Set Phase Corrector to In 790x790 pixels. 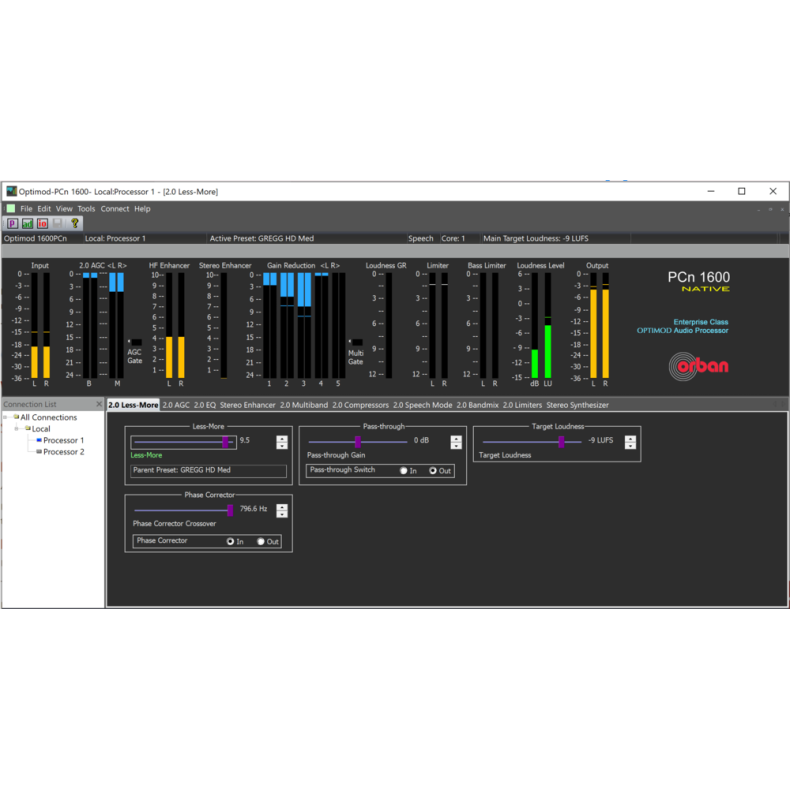tap(230, 541)
